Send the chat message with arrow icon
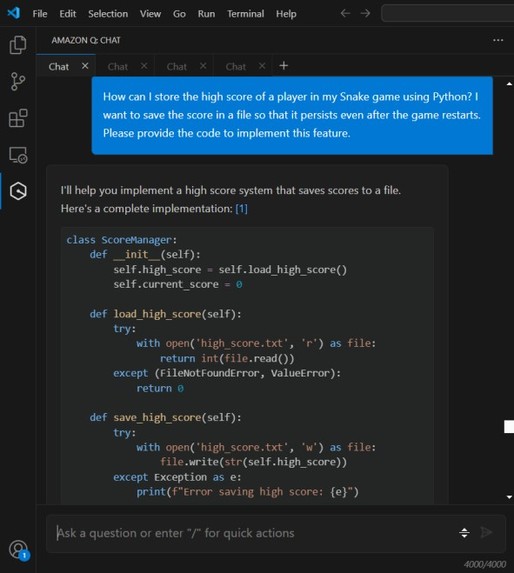This screenshot has height=573, width=514. 486,532
